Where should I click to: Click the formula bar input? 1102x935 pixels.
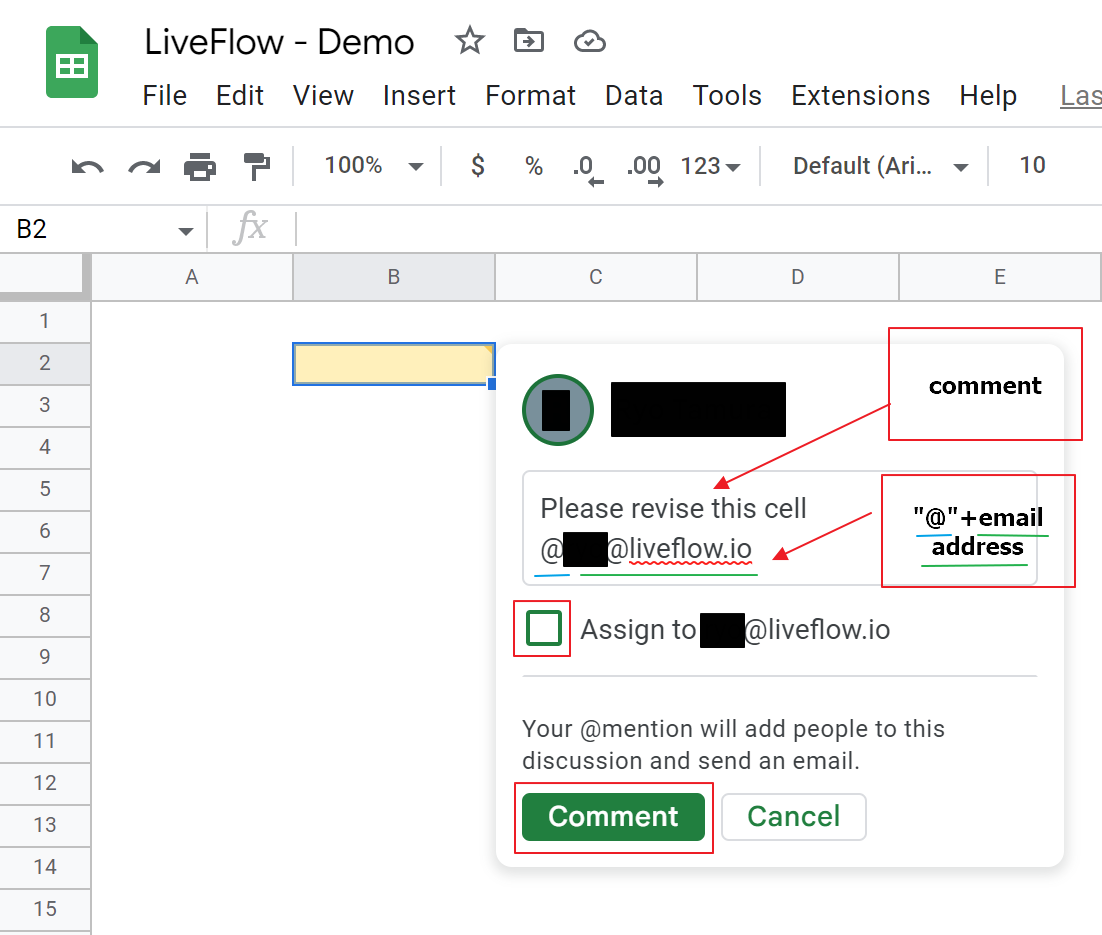coord(699,228)
